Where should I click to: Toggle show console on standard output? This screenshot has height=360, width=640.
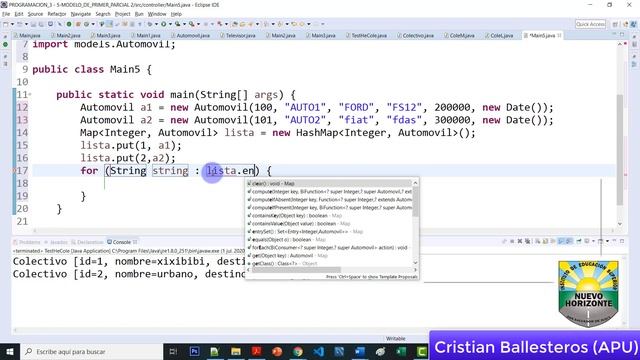coord(562,242)
